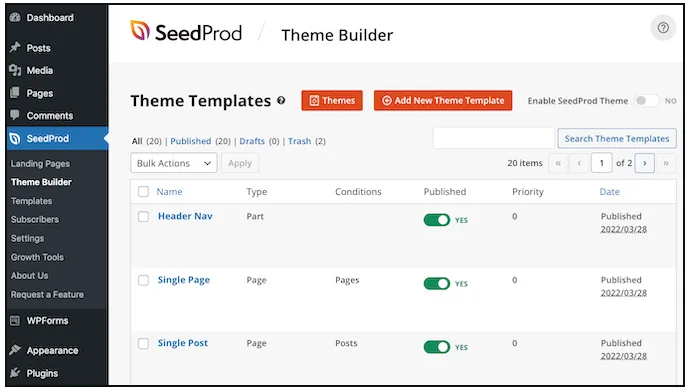This screenshot has height=390, width=690.
Task: Open About Us submenu item
Action: [x=29, y=276]
